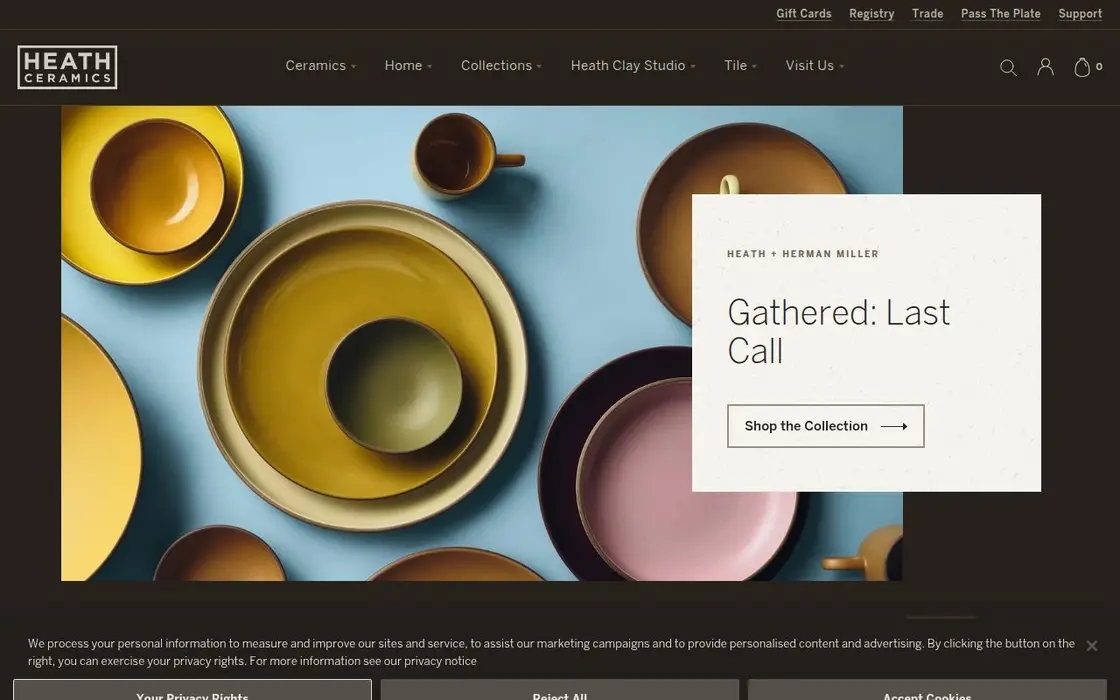Click the Shop the Collection button
The height and width of the screenshot is (700, 1120).
point(826,426)
